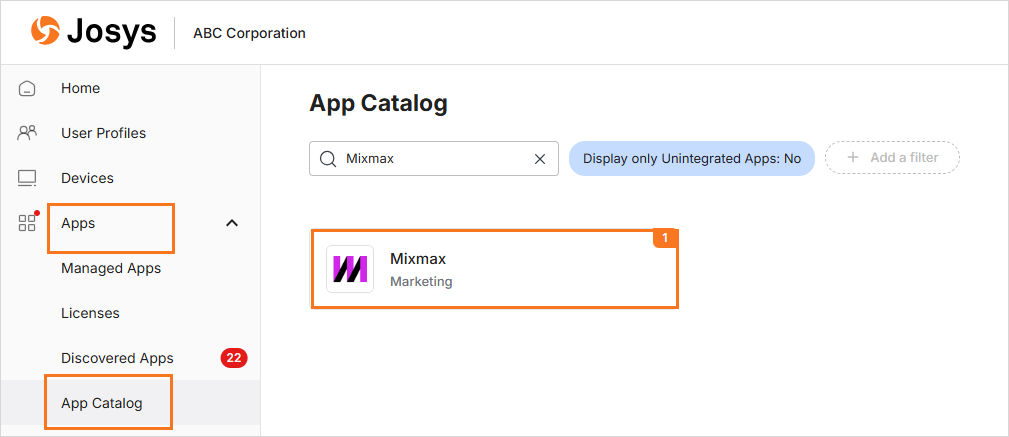This screenshot has width=1009, height=437.
Task: Click the 22 badge on Discovered Apps
Action: pyautogui.click(x=234, y=358)
